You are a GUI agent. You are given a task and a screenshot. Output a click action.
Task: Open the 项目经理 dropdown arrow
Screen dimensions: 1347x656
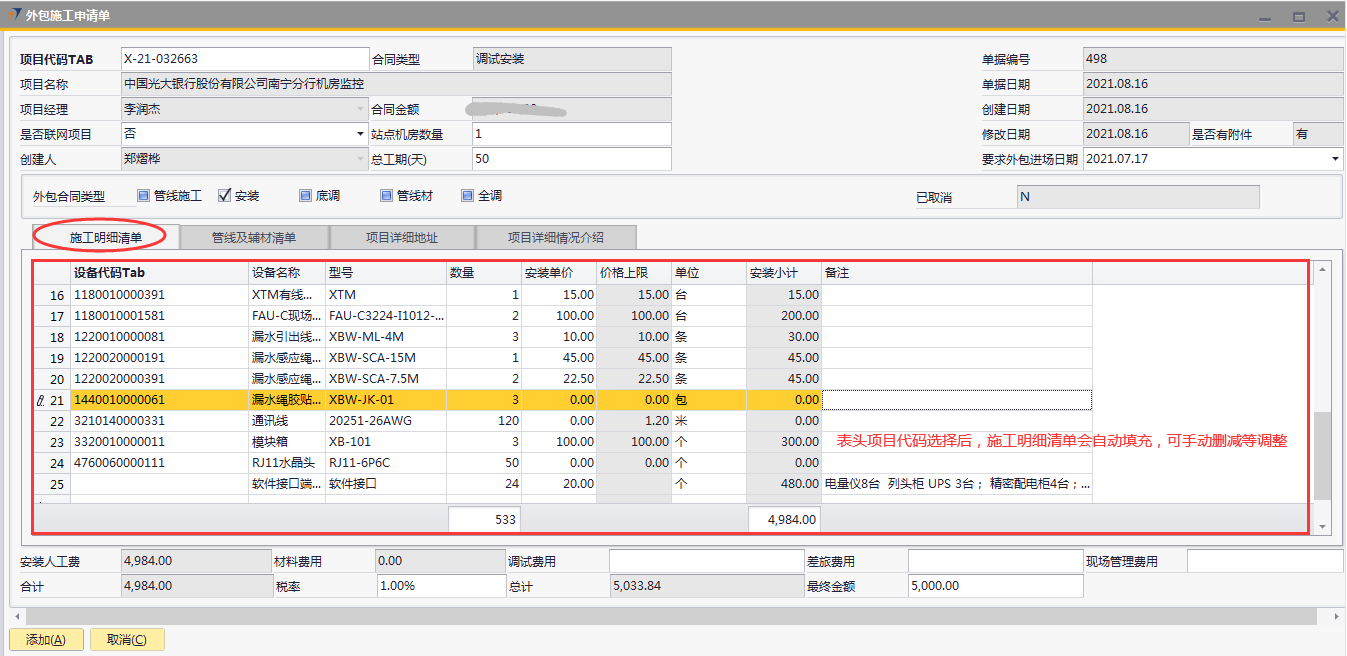360,109
